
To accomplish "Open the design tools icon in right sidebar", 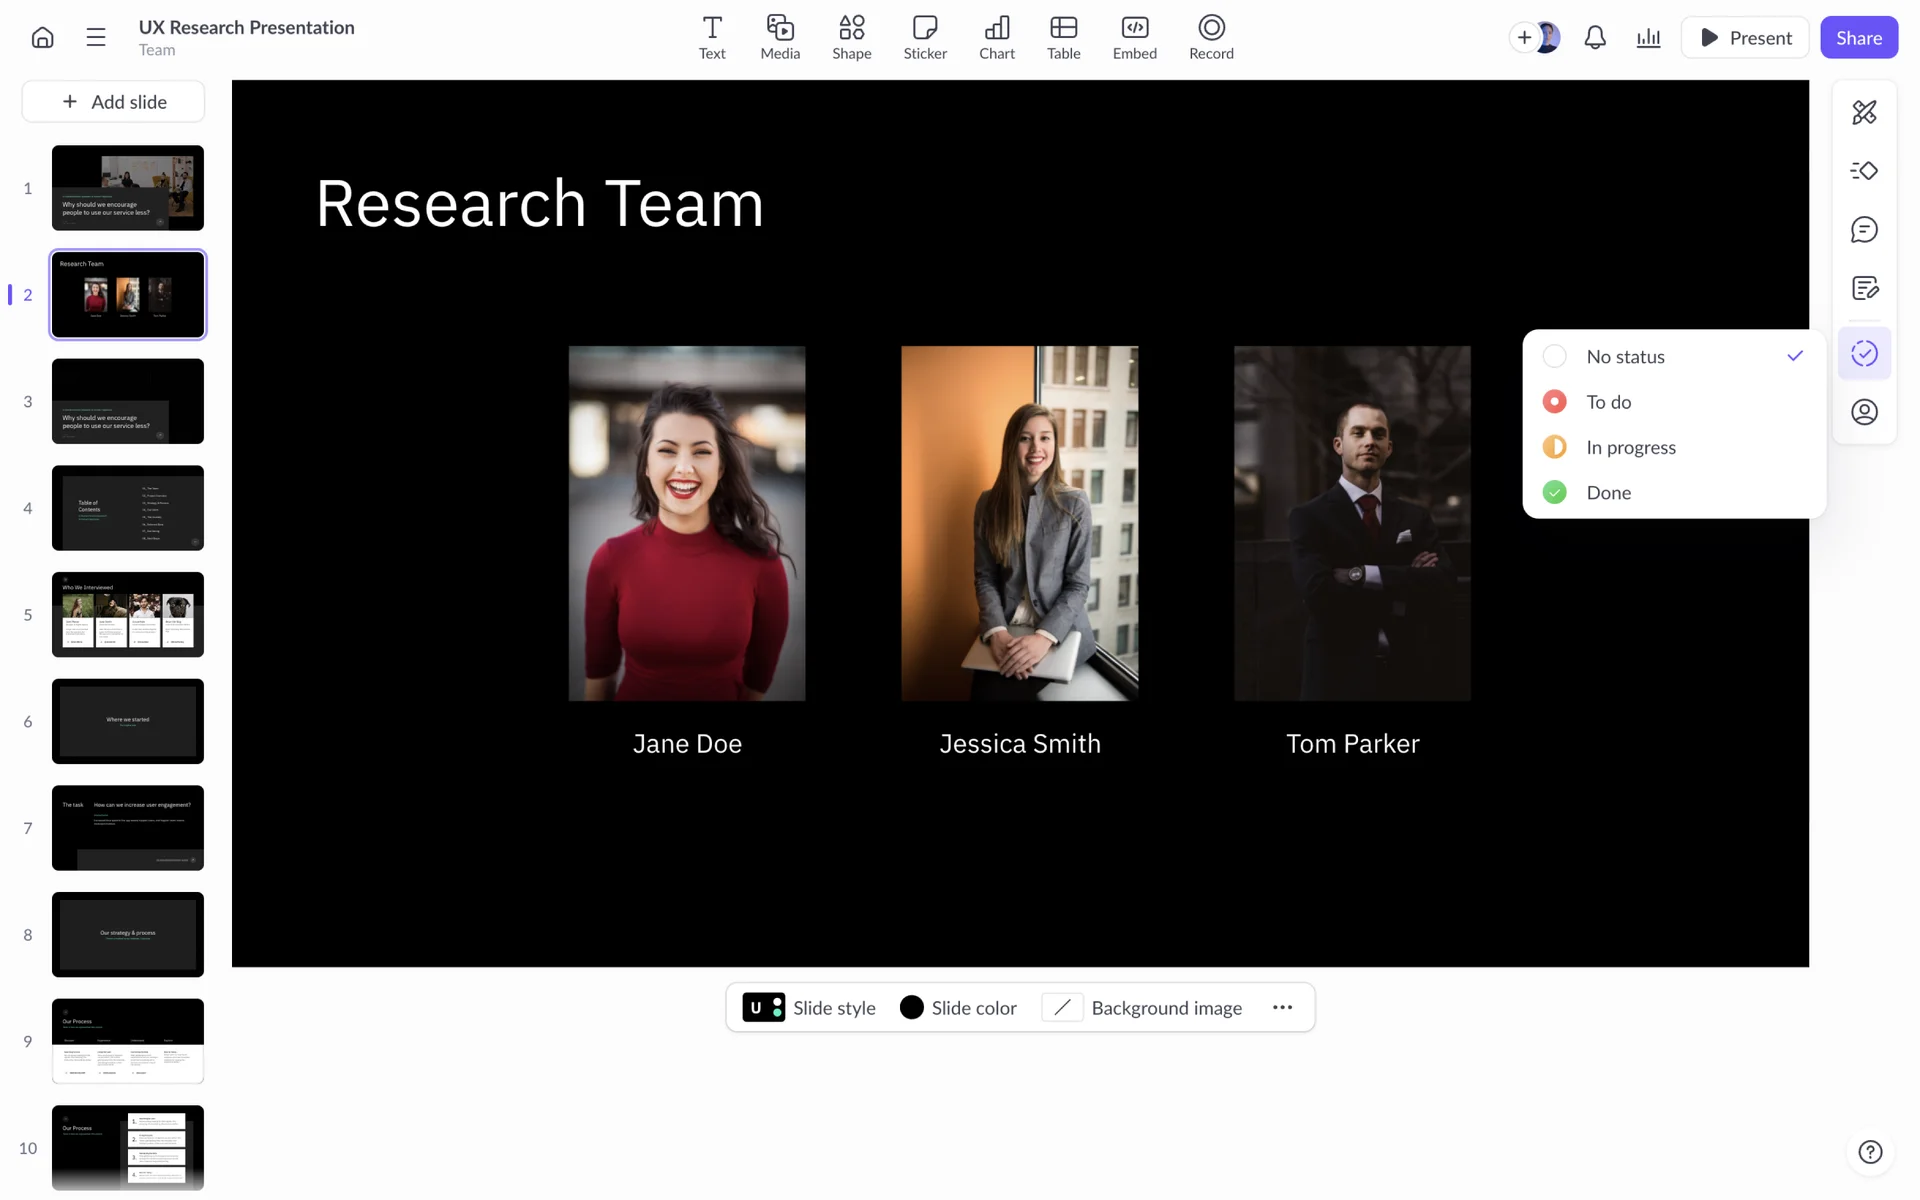I will (1863, 112).
